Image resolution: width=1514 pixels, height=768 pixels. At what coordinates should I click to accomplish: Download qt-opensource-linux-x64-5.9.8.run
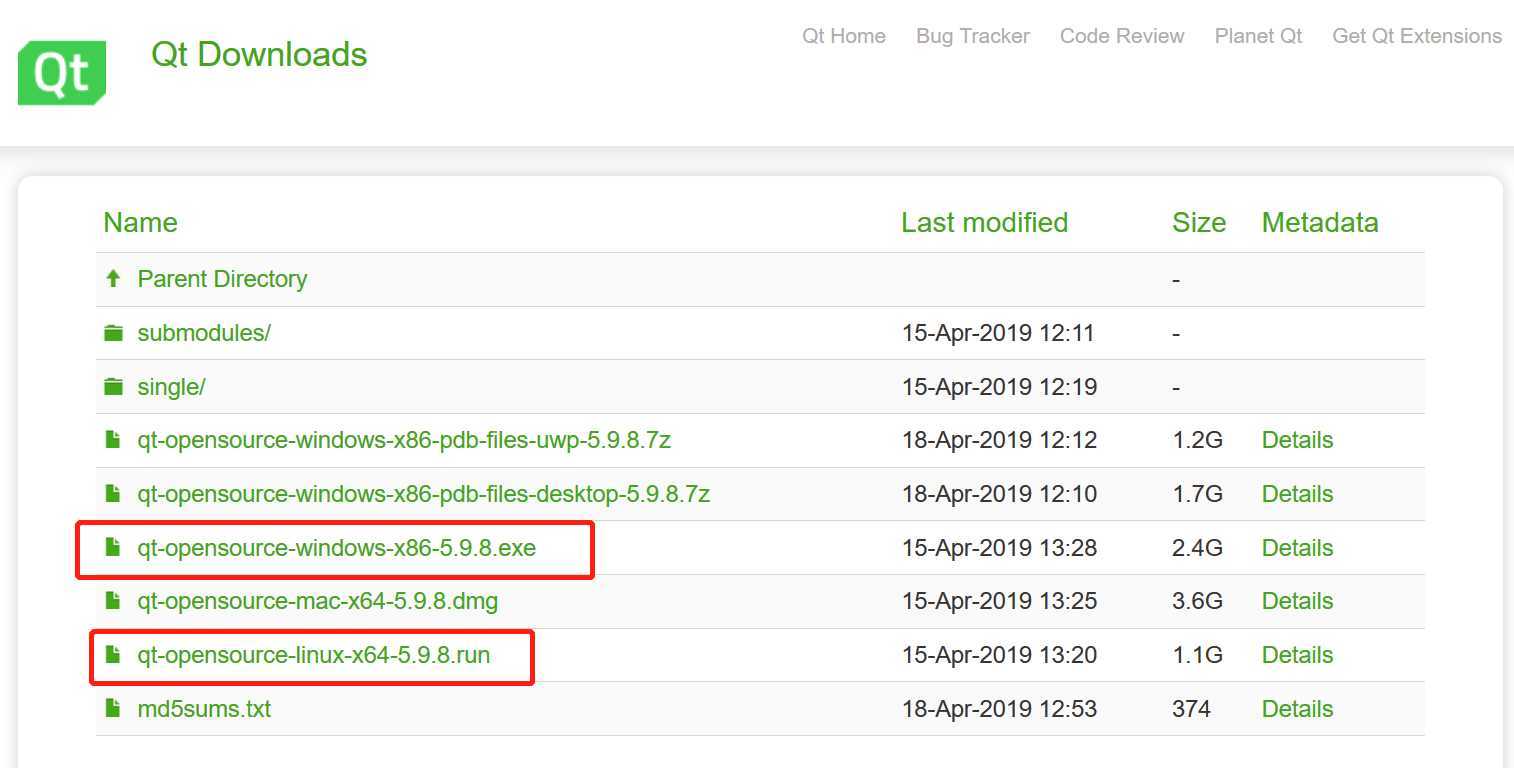[x=314, y=655]
